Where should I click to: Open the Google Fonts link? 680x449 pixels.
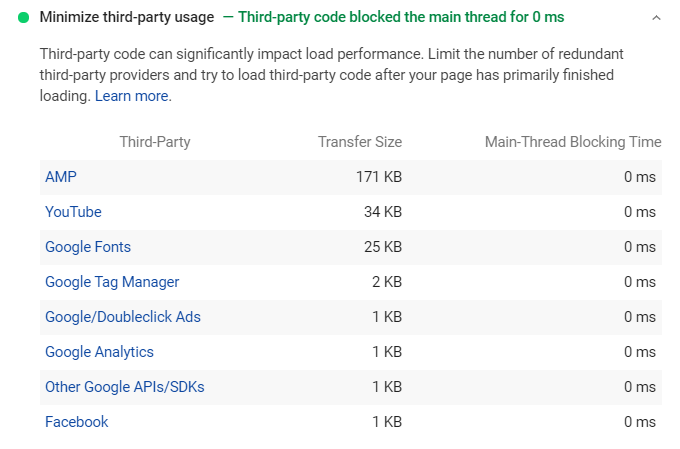tap(88, 247)
